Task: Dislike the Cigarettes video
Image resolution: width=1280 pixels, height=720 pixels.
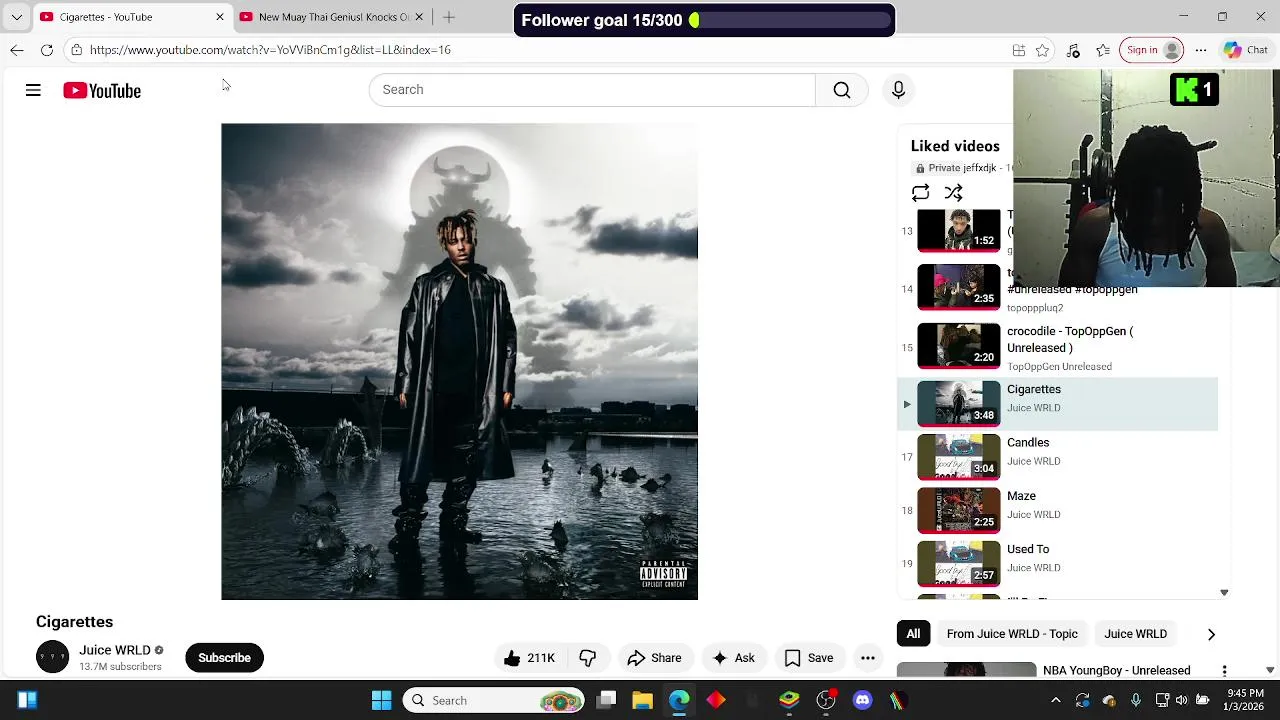Action: pos(588,658)
